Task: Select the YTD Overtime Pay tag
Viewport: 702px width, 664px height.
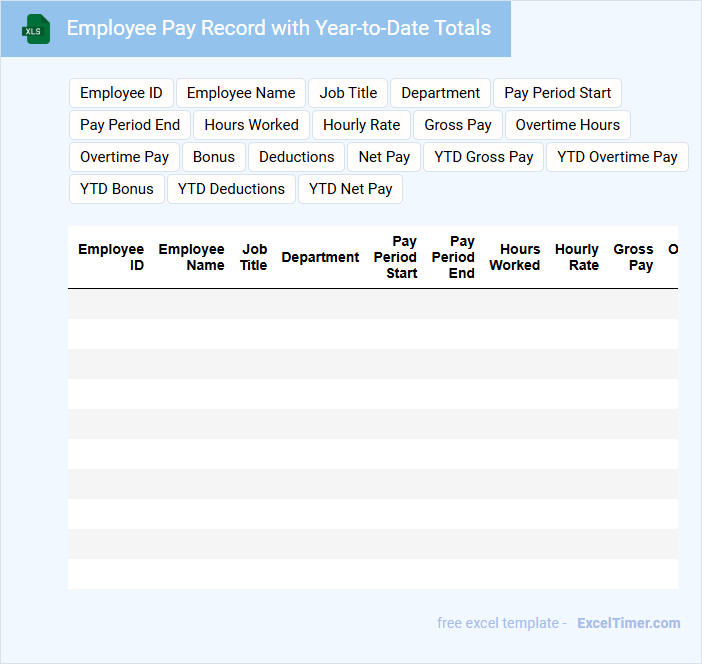Action: pos(617,157)
